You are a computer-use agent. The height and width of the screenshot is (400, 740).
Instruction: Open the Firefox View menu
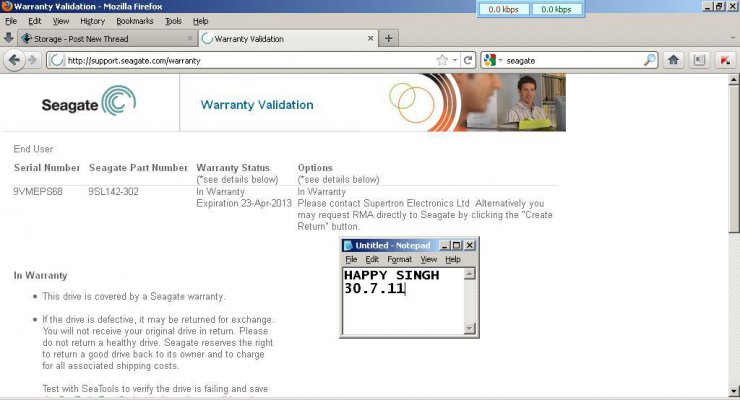tap(61, 21)
